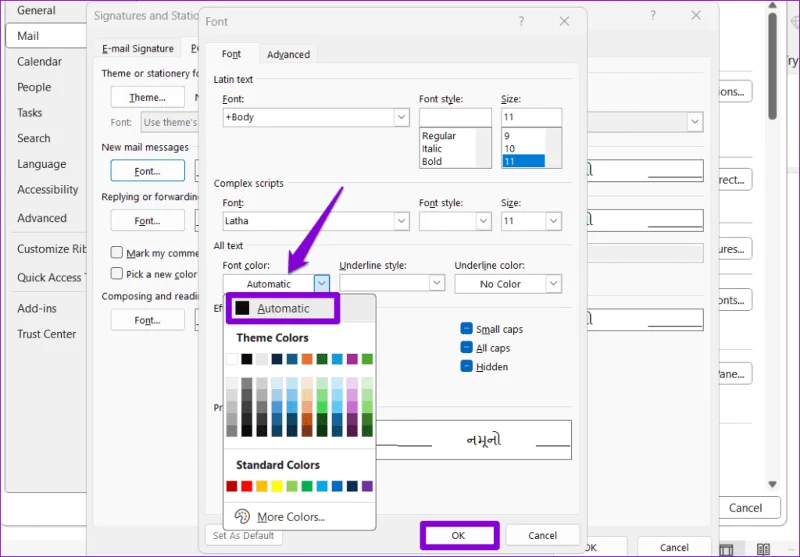Expand the Font color dropdown arrow
This screenshot has width=800, height=557.
point(321,284)
